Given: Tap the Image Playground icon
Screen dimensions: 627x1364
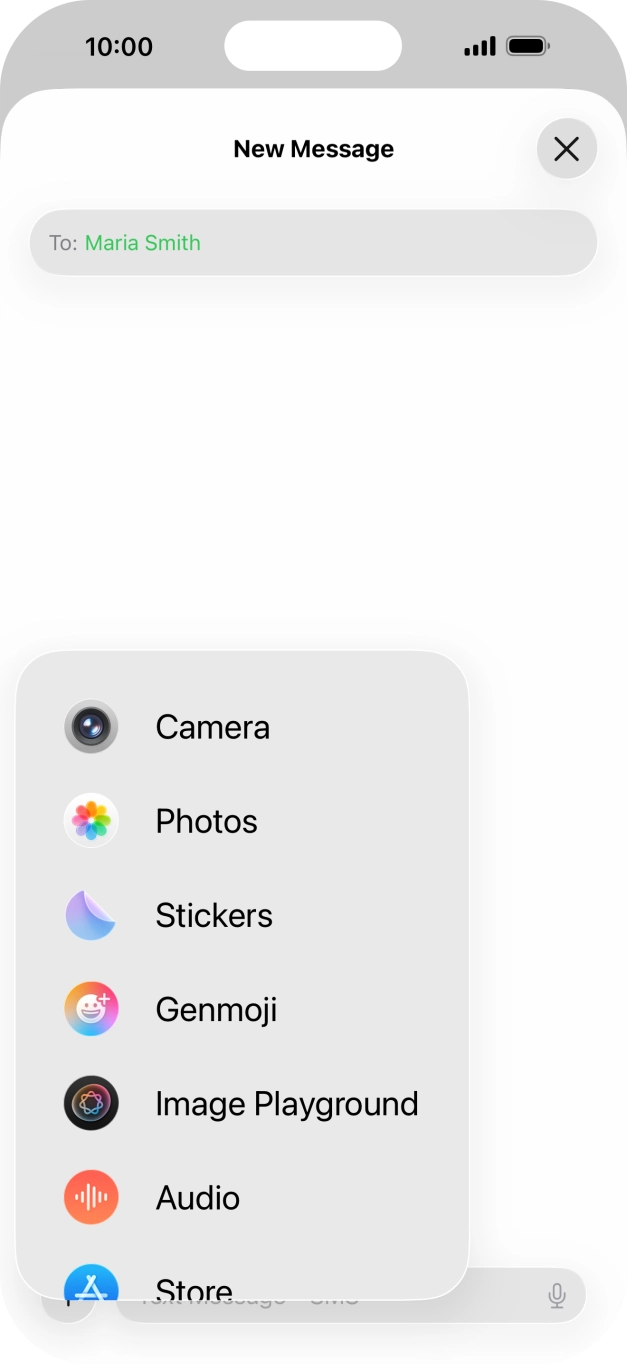Looking at the screenshot, I should click(x=91, y=1104).
